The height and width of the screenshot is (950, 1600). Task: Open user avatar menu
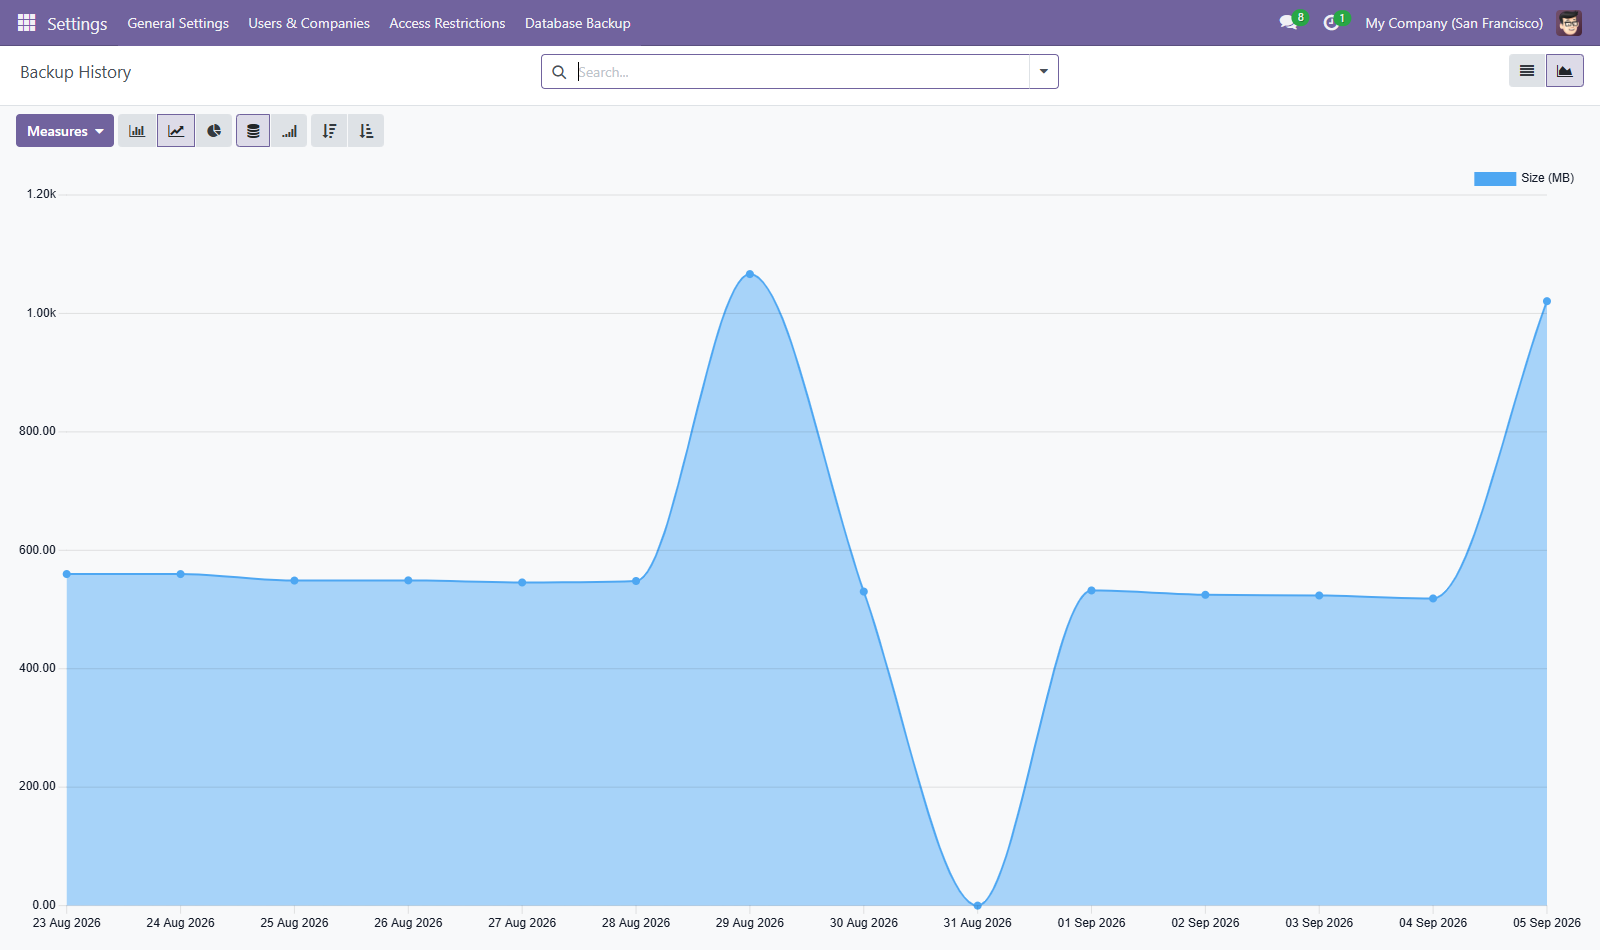(1569, 23)
